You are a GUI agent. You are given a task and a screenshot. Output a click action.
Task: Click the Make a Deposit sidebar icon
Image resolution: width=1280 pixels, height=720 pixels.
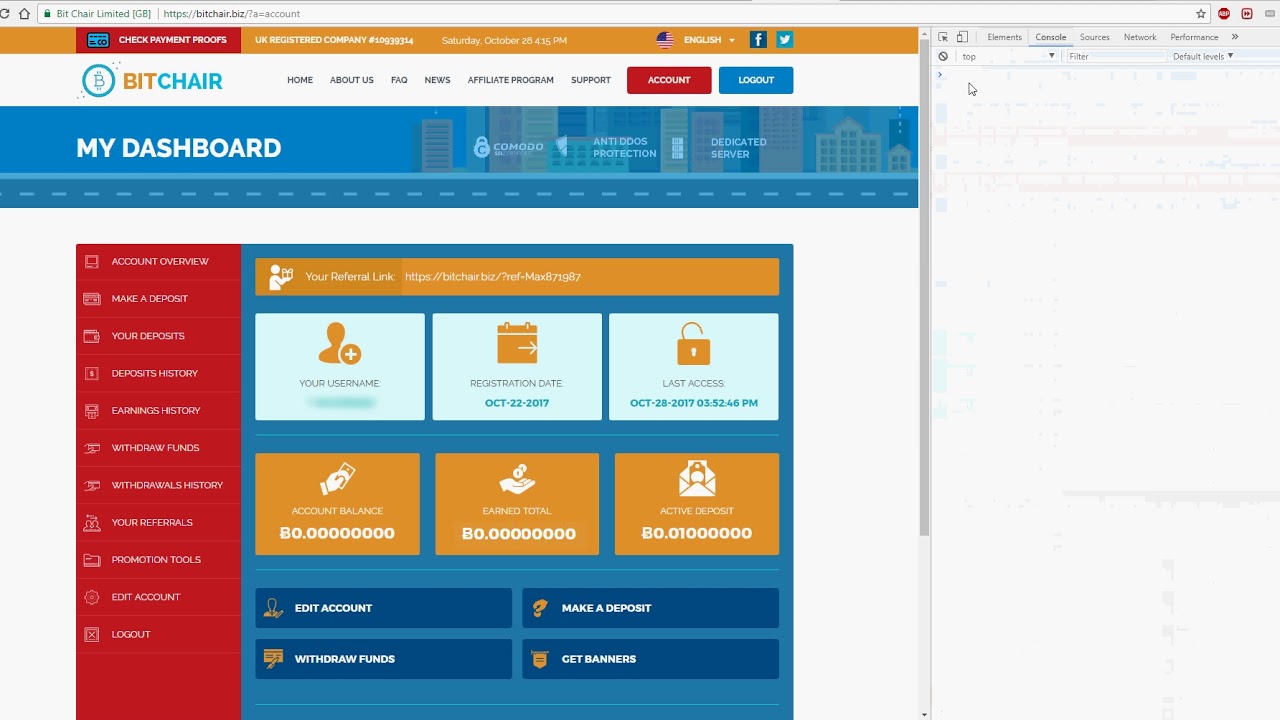pyautogui.click(x=92, y=299)
